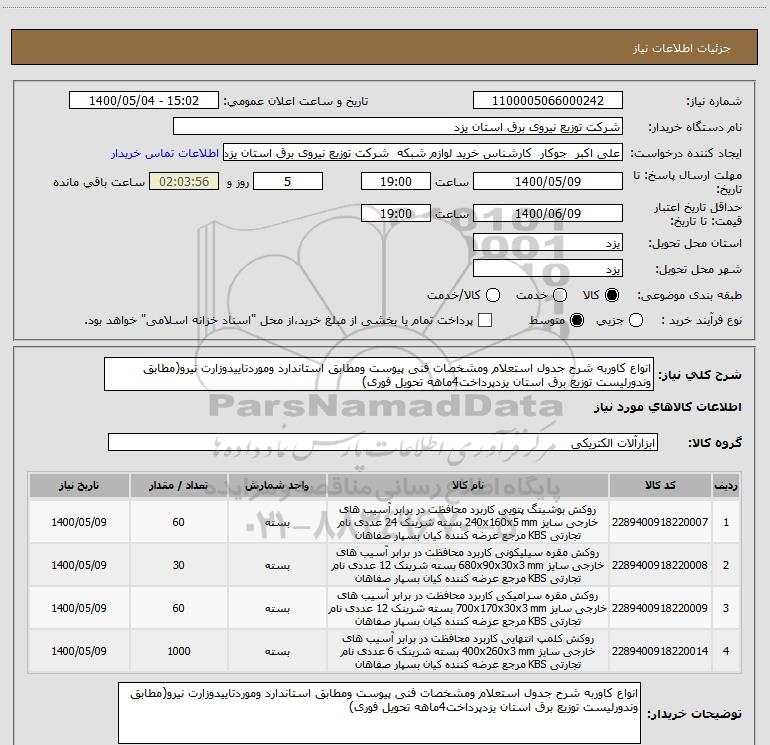Click item code 2289400918220007
Viewport: 770px width, 745px height.
(x=660, y=522)
